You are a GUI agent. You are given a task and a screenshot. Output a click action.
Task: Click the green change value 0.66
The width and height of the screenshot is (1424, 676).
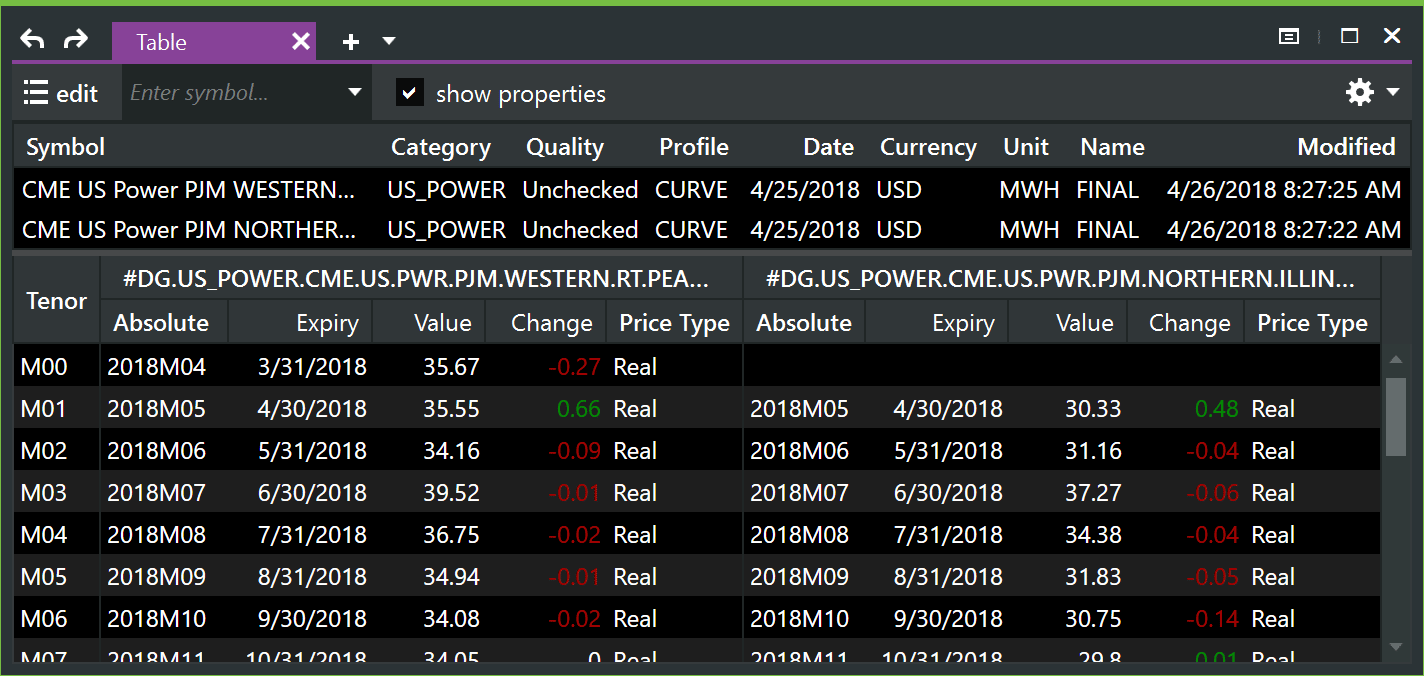tap(578, 409)
